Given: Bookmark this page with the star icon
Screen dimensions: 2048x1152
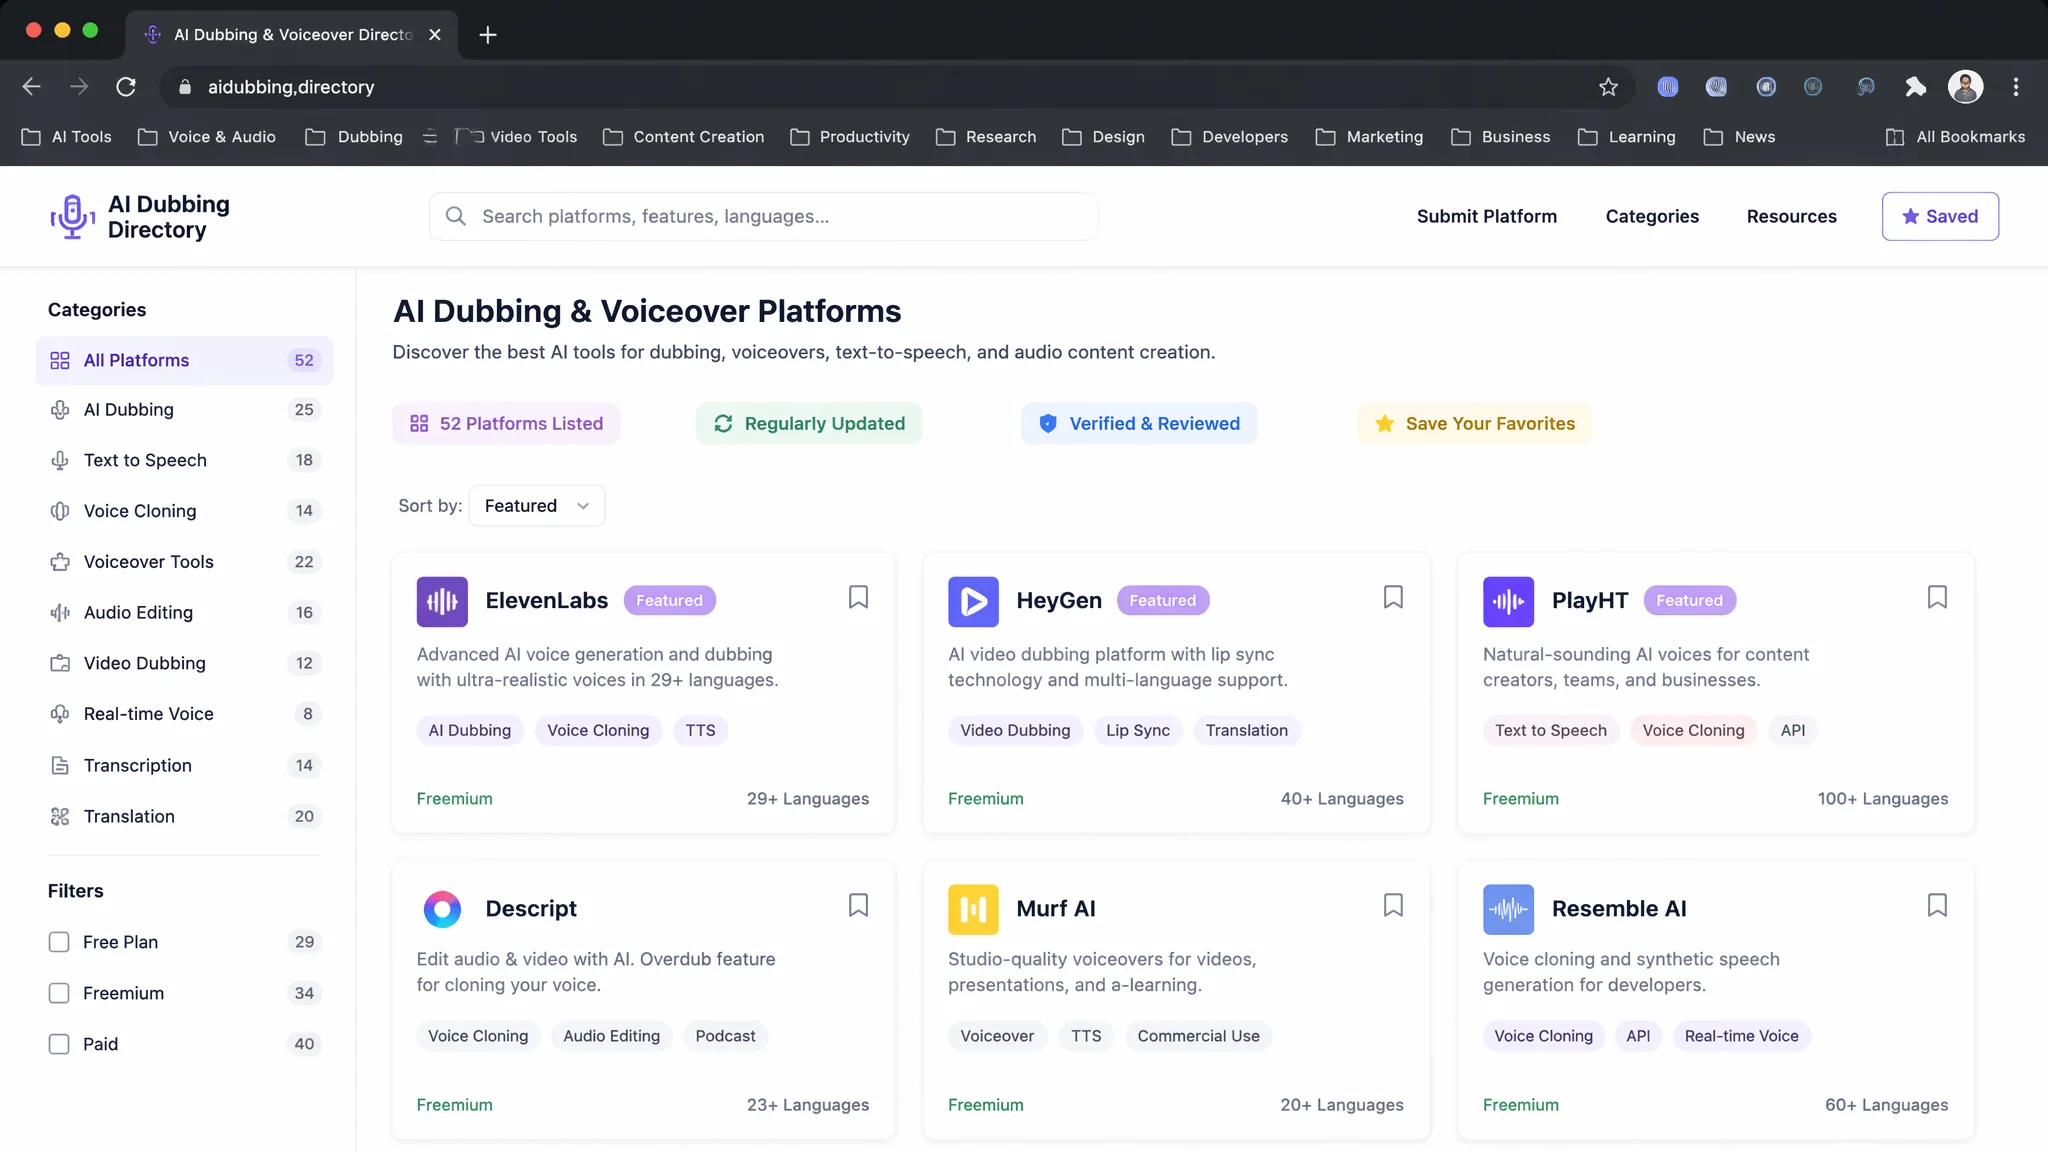Looking at the screenshot, I should click(1608, 87).
